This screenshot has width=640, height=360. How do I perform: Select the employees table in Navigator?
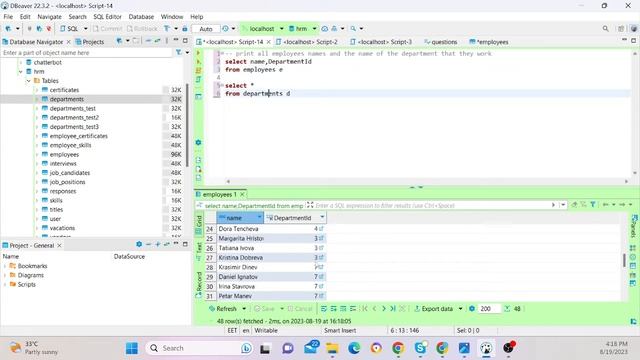64,154
